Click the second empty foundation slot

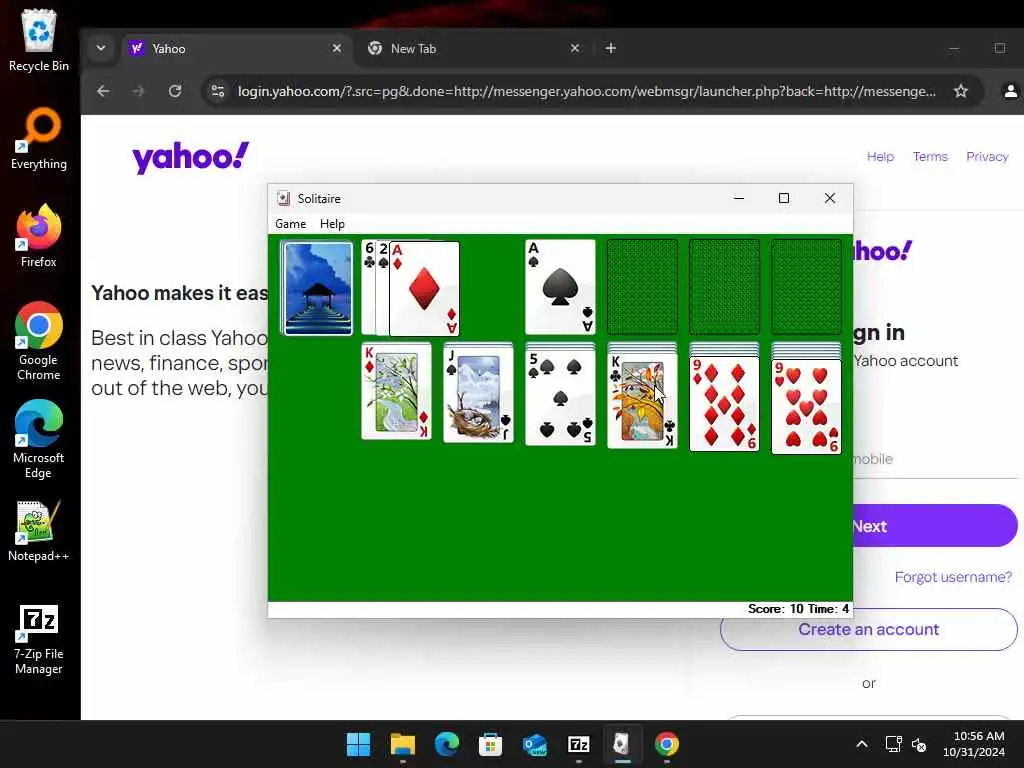(643, 287)
